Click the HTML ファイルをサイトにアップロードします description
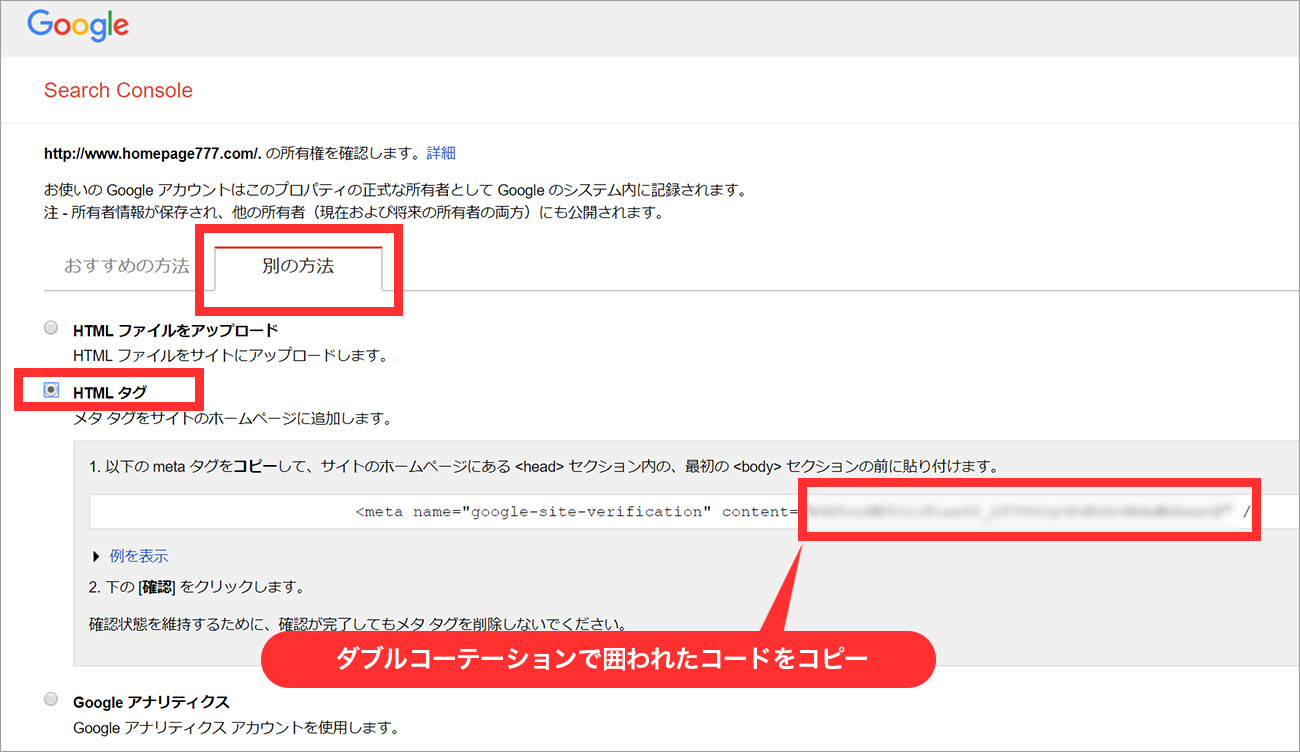 pyautogui.click(x=230, y=355)
